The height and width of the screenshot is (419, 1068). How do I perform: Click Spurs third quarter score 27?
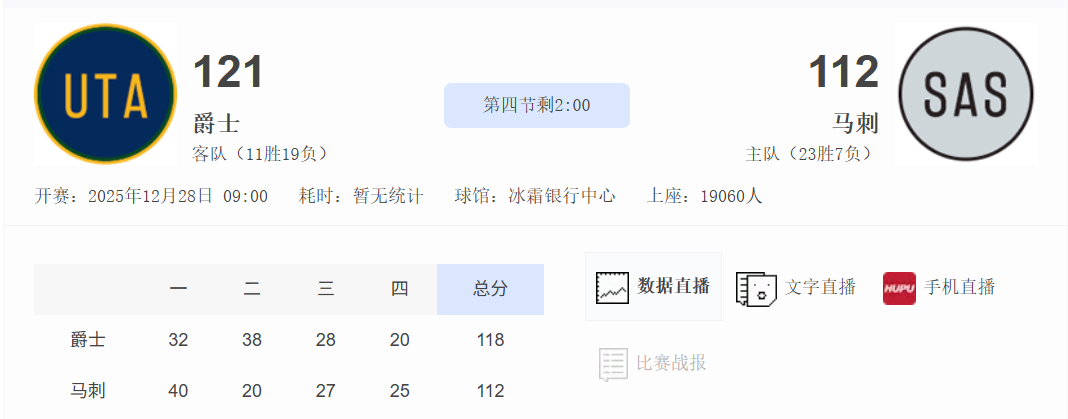coord(326,391)
